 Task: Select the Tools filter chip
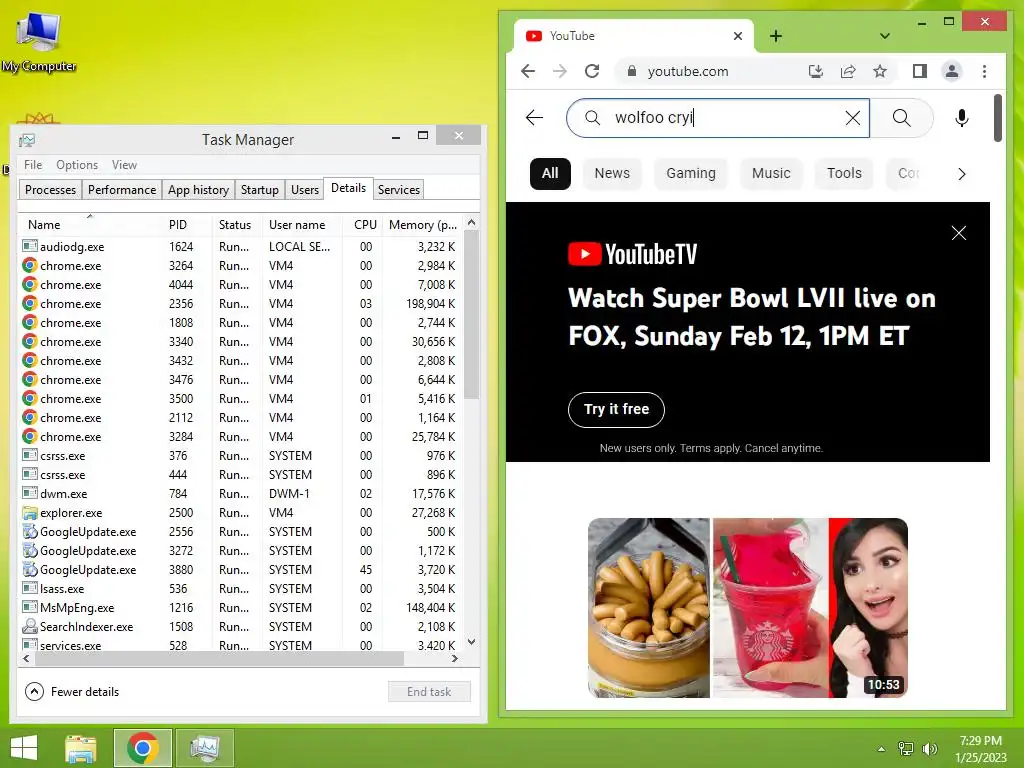point(844,174)
